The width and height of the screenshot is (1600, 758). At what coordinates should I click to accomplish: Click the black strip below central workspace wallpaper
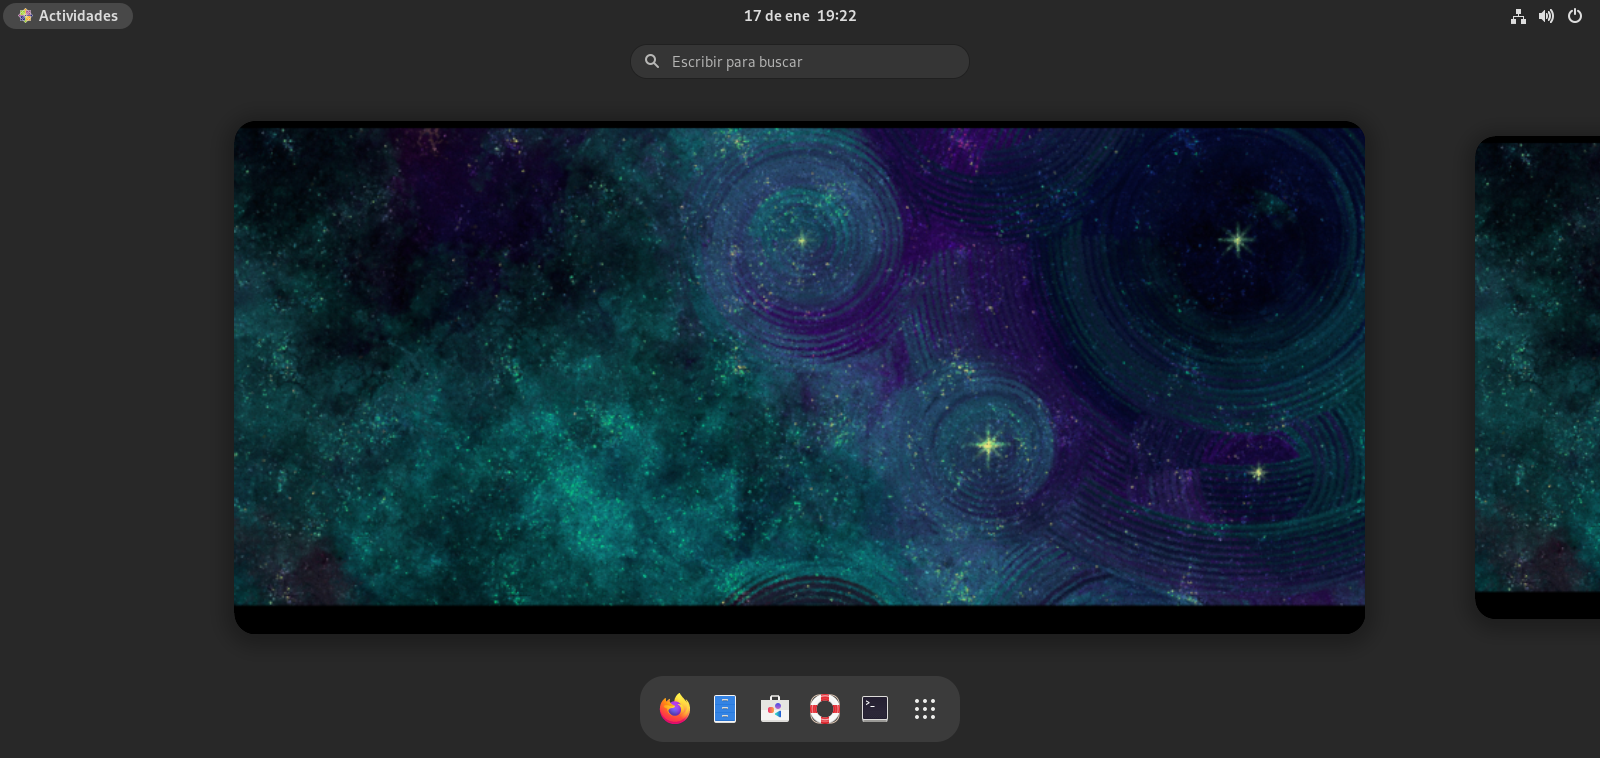tap(799, 619)
